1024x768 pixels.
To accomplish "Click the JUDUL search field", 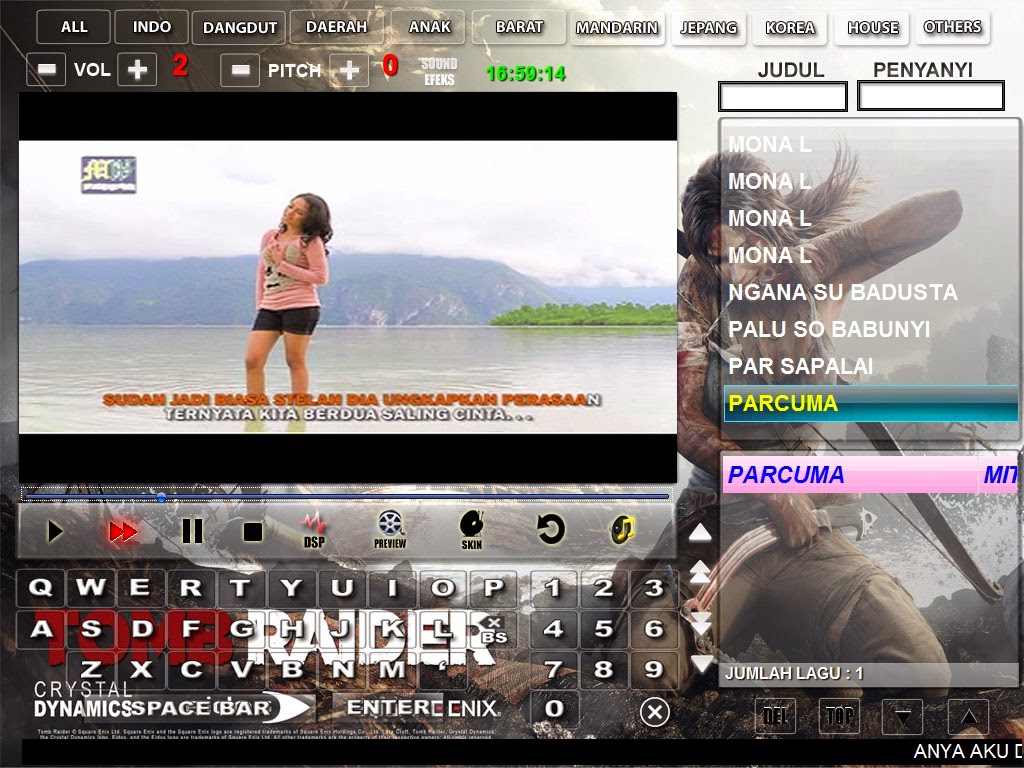I will (782, 97).
